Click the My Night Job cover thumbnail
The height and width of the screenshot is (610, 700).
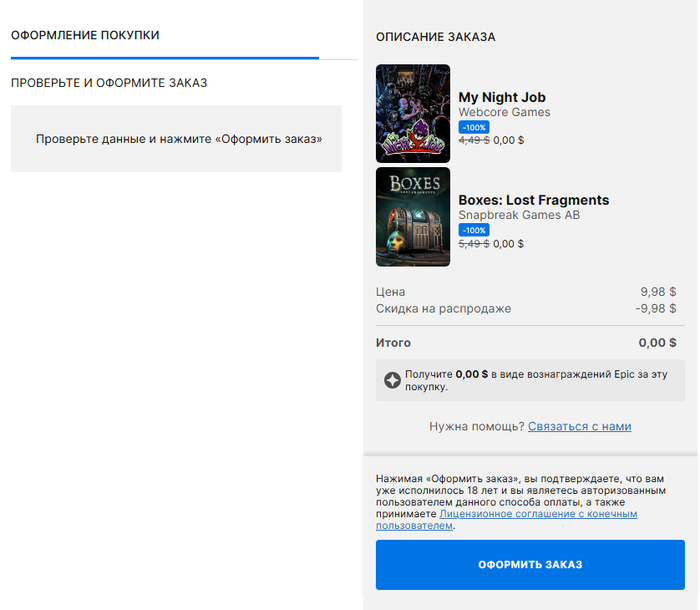(x=413, y=114)
